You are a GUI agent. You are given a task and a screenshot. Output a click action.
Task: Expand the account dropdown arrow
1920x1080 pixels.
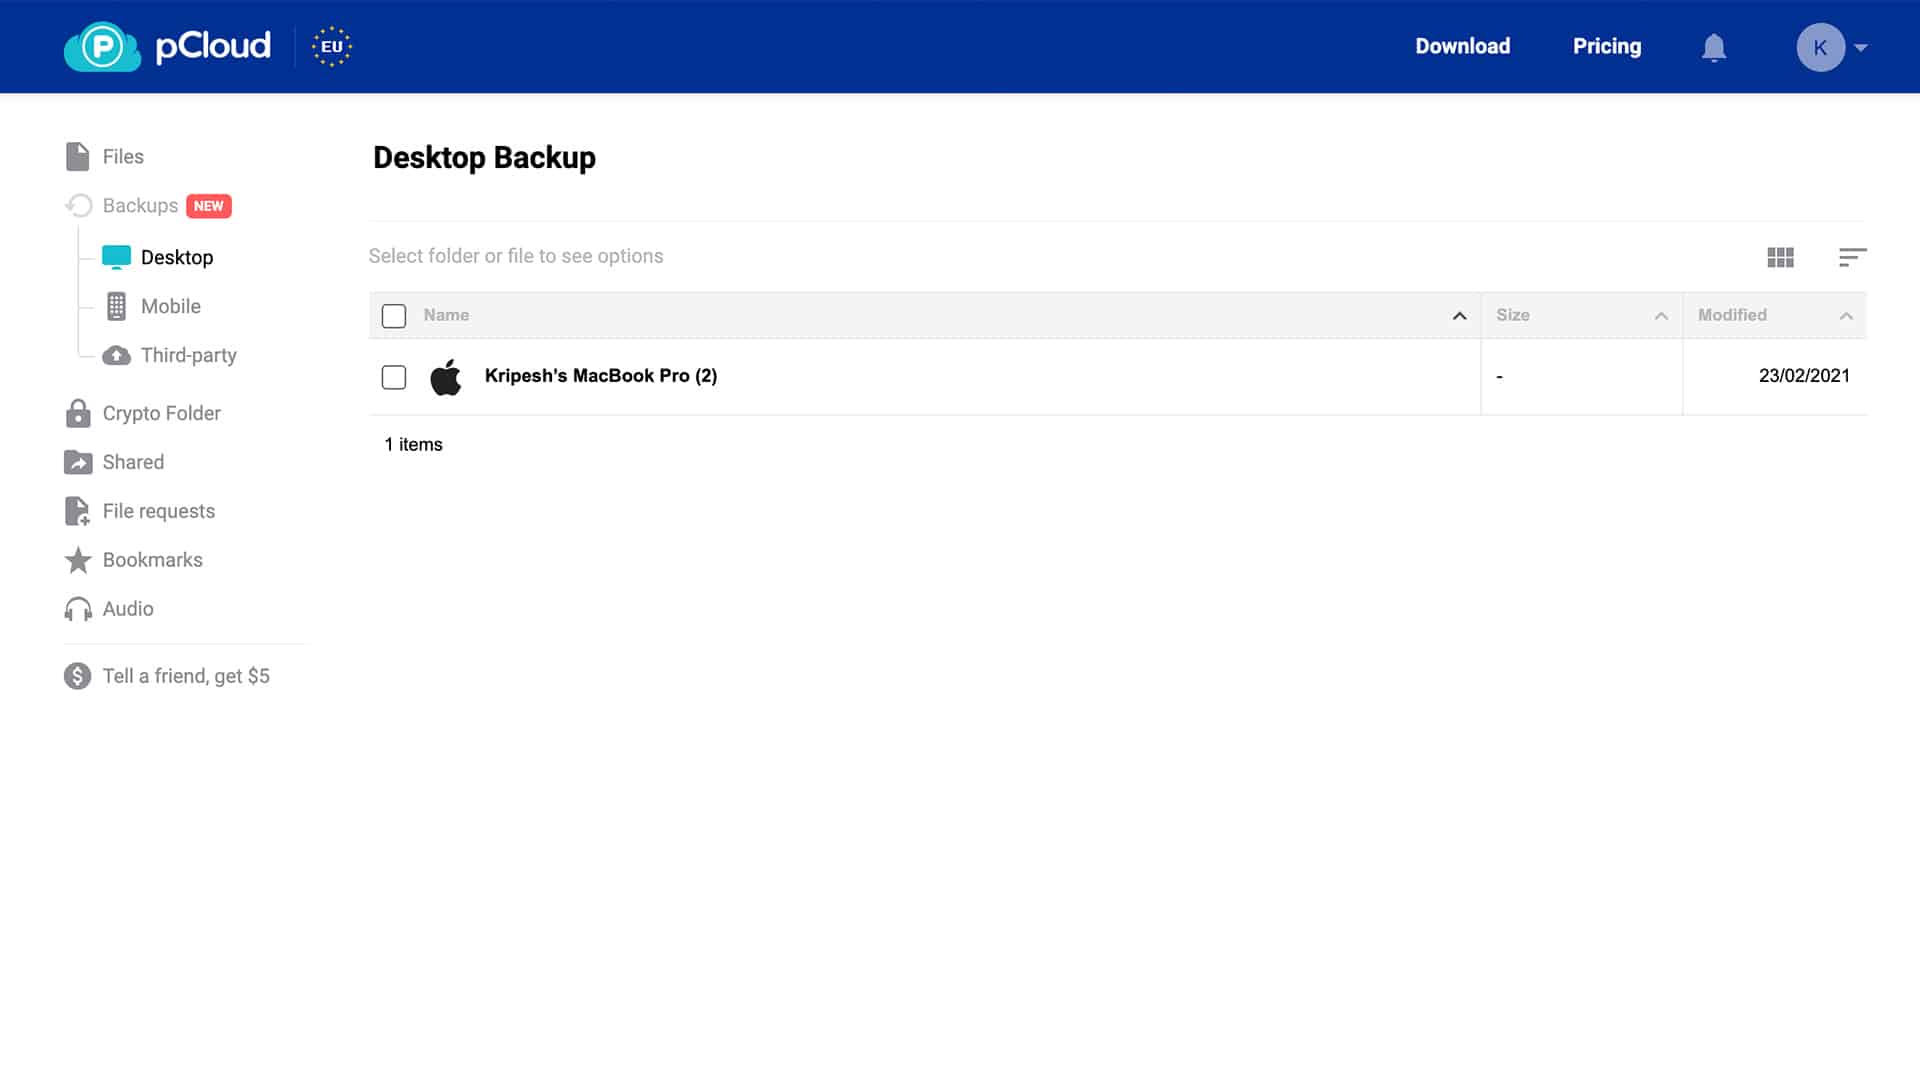tap(1861, 47)
